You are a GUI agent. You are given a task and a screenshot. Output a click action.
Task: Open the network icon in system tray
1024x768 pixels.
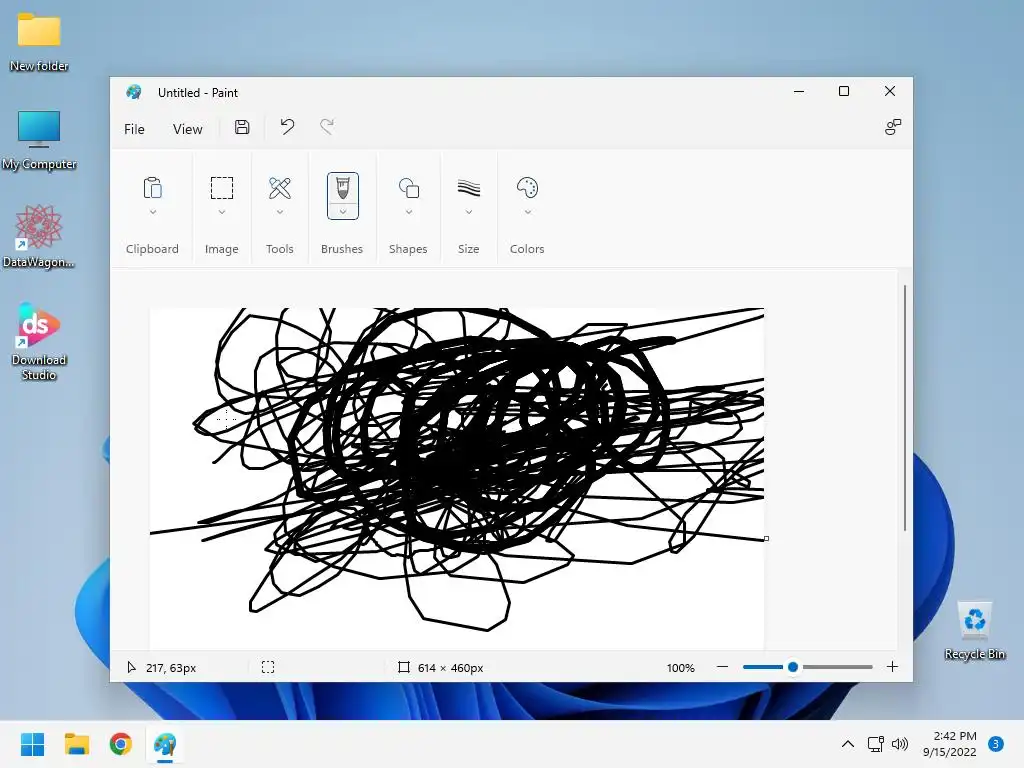(875, 744)
